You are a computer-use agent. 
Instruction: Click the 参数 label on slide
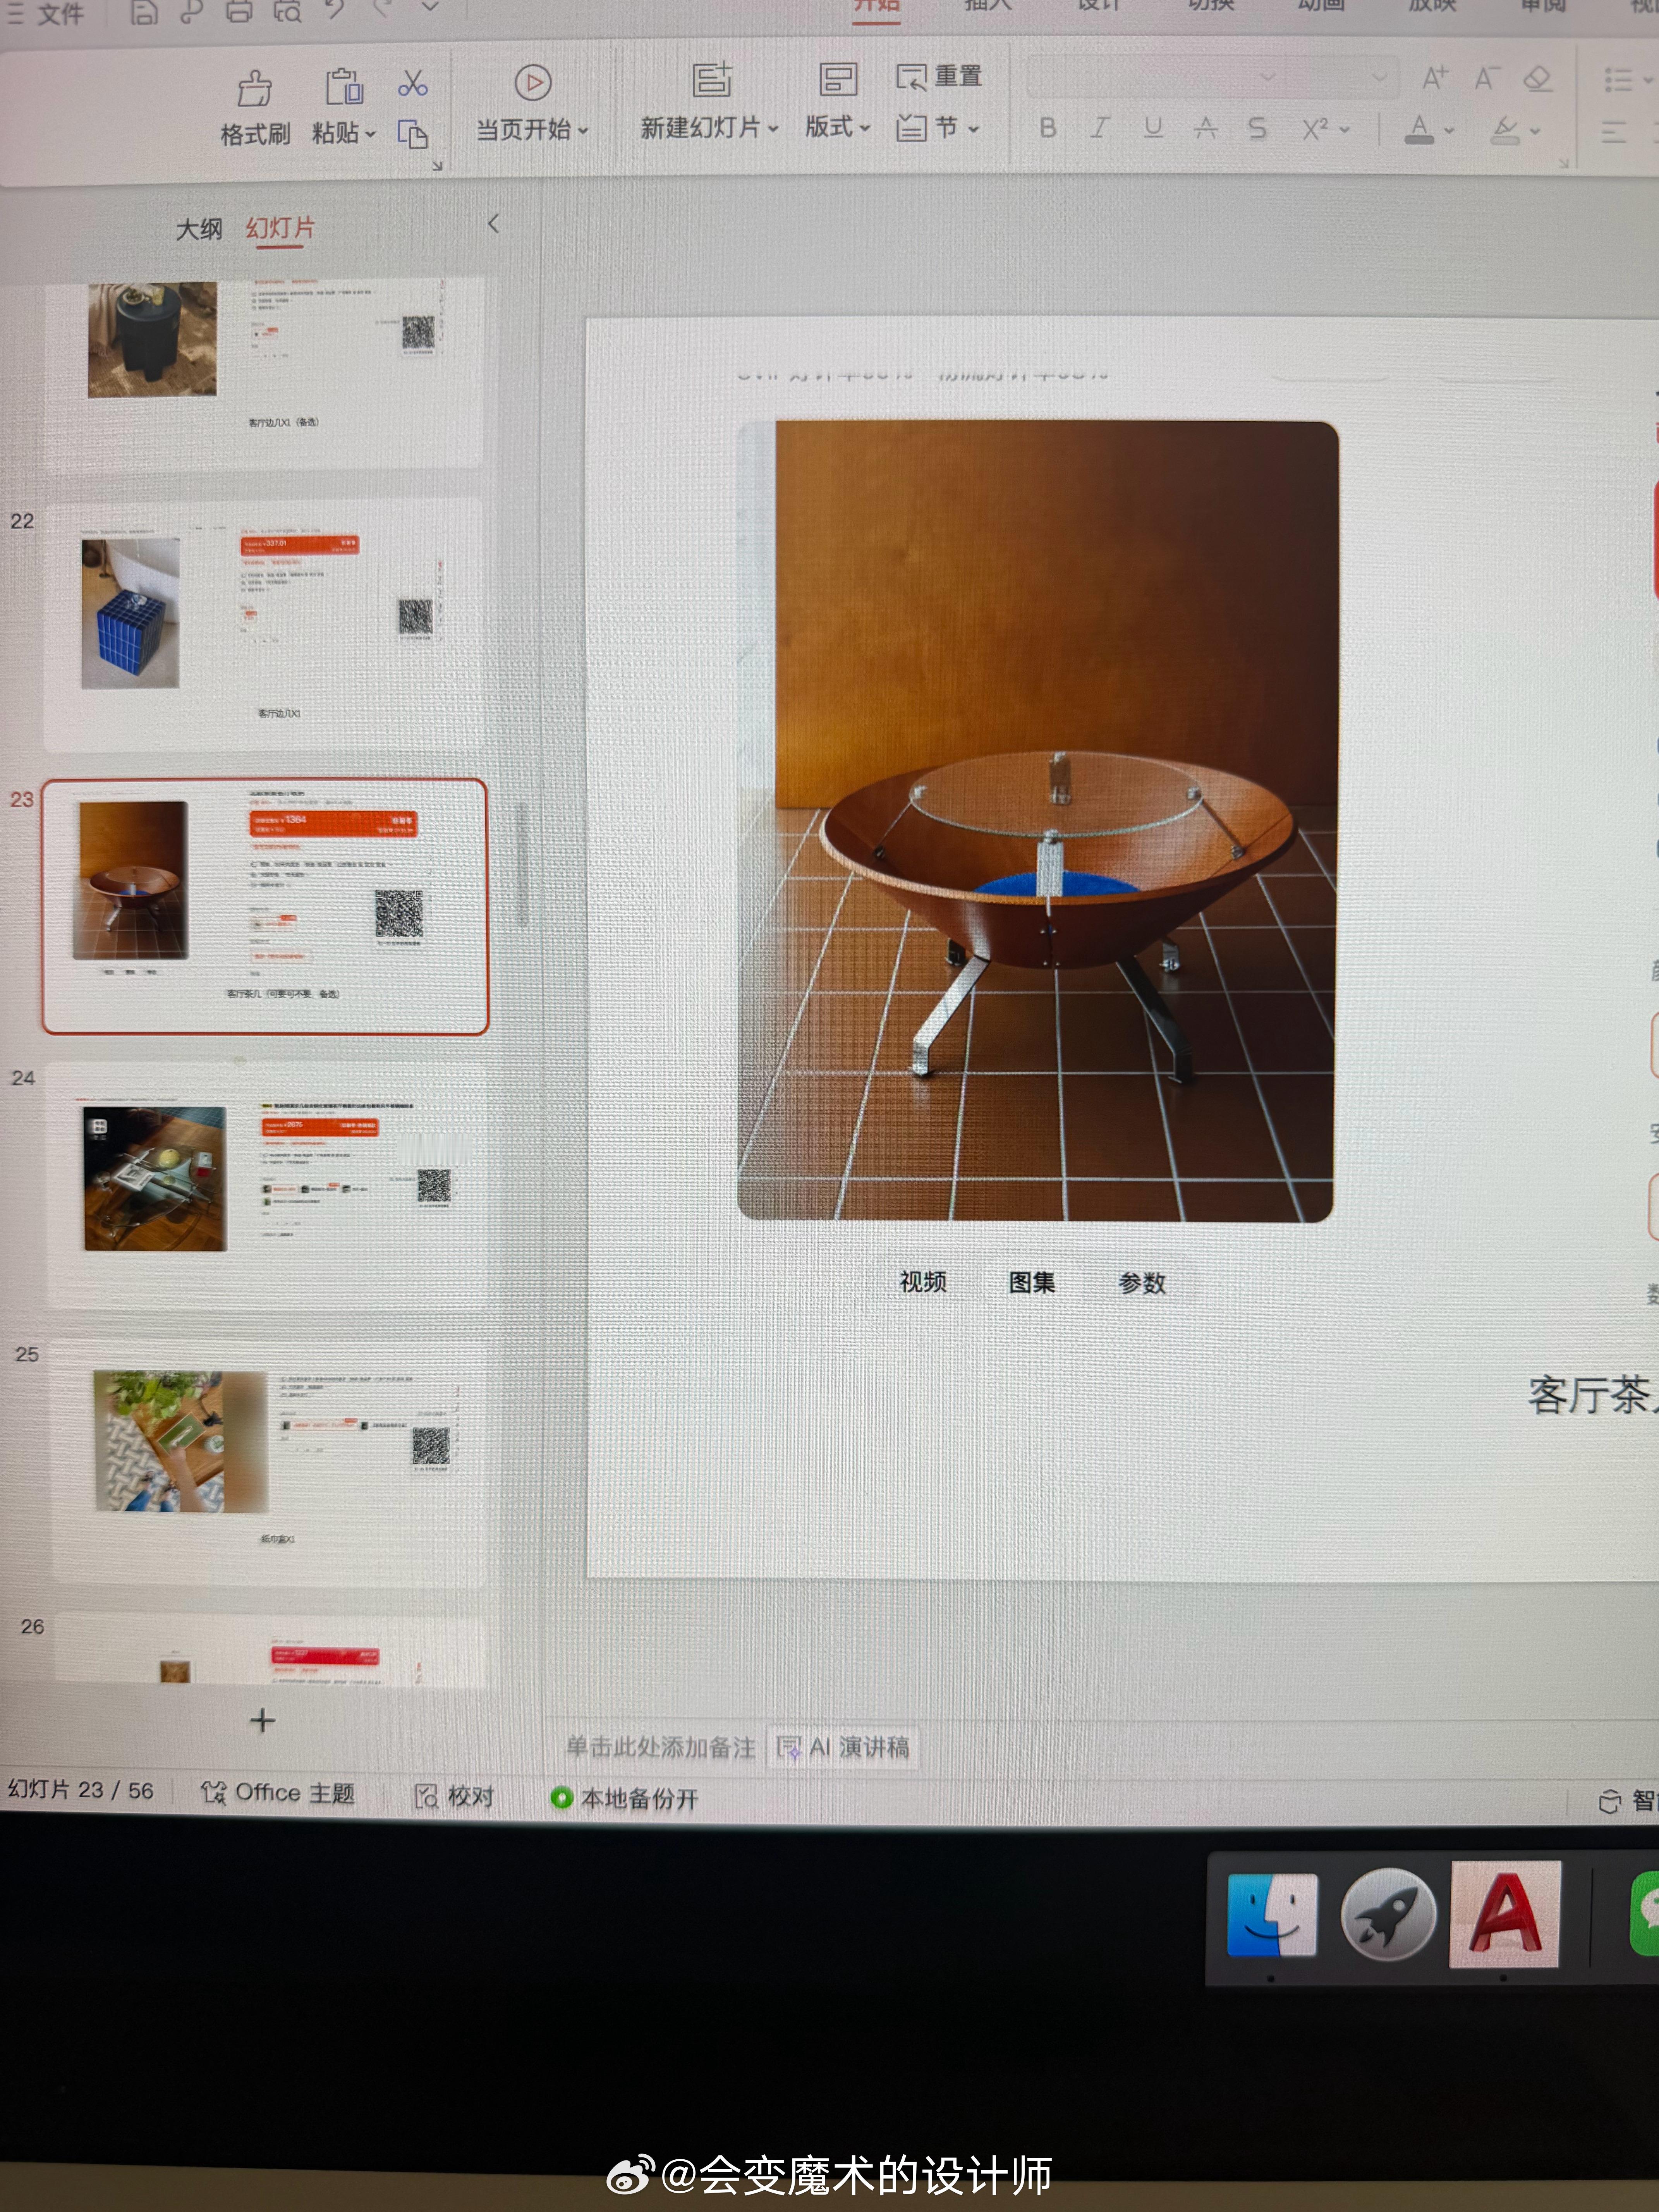1142,1283
